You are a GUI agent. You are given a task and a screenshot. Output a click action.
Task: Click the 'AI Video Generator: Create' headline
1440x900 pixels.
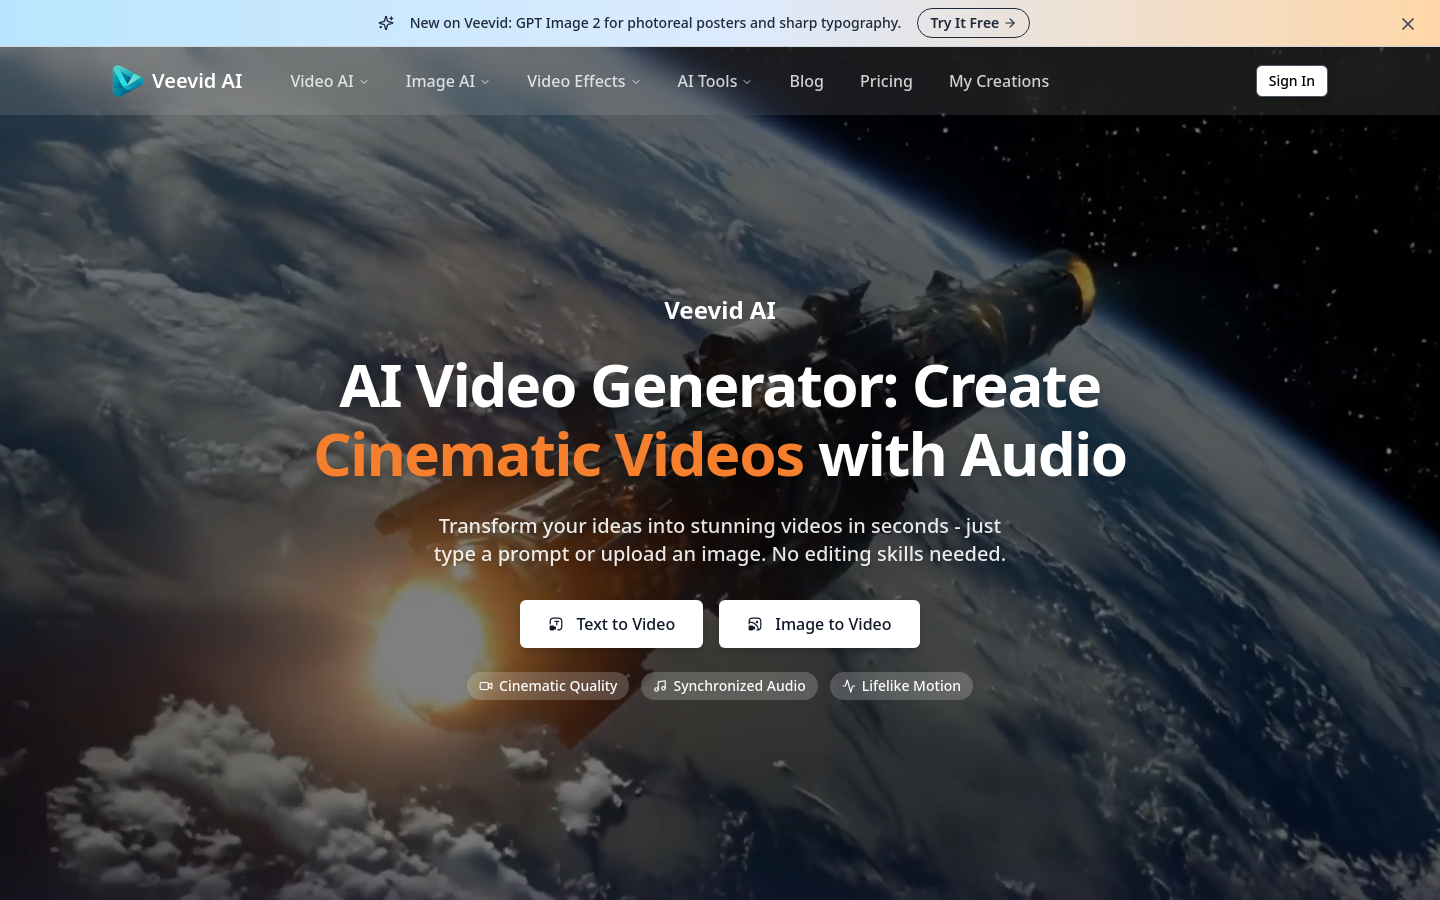pos(720,386)
